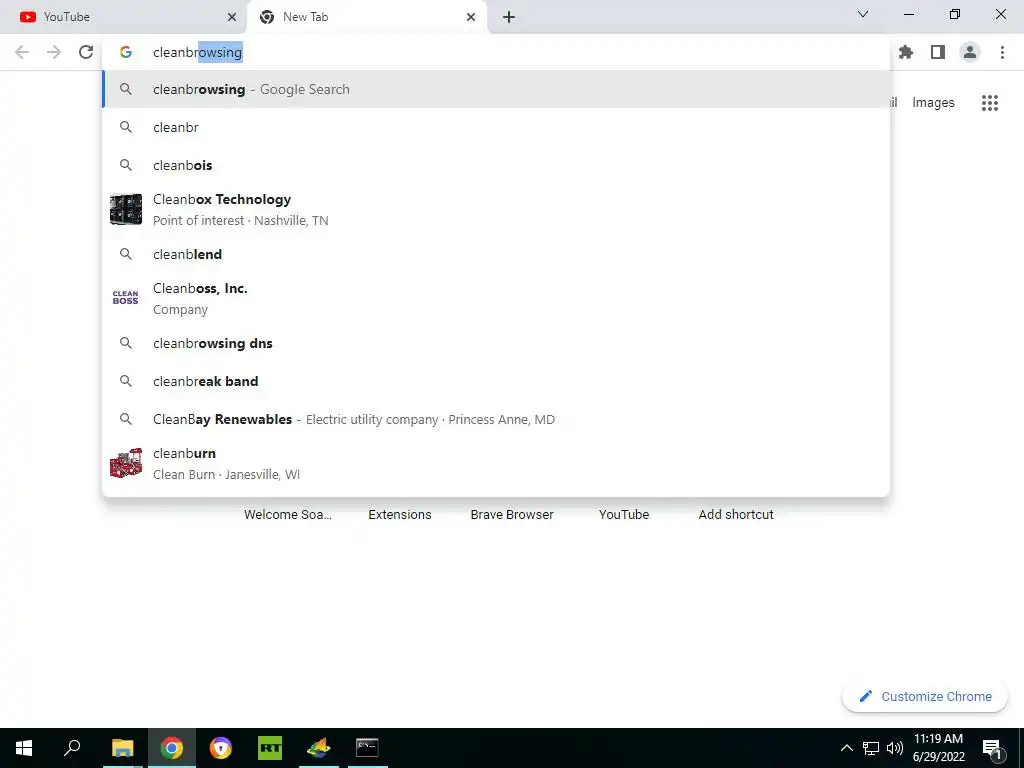This screenshot has width=1024, height=768.
Task: Click the browser forward arrow
Action: tap(54, 52)
